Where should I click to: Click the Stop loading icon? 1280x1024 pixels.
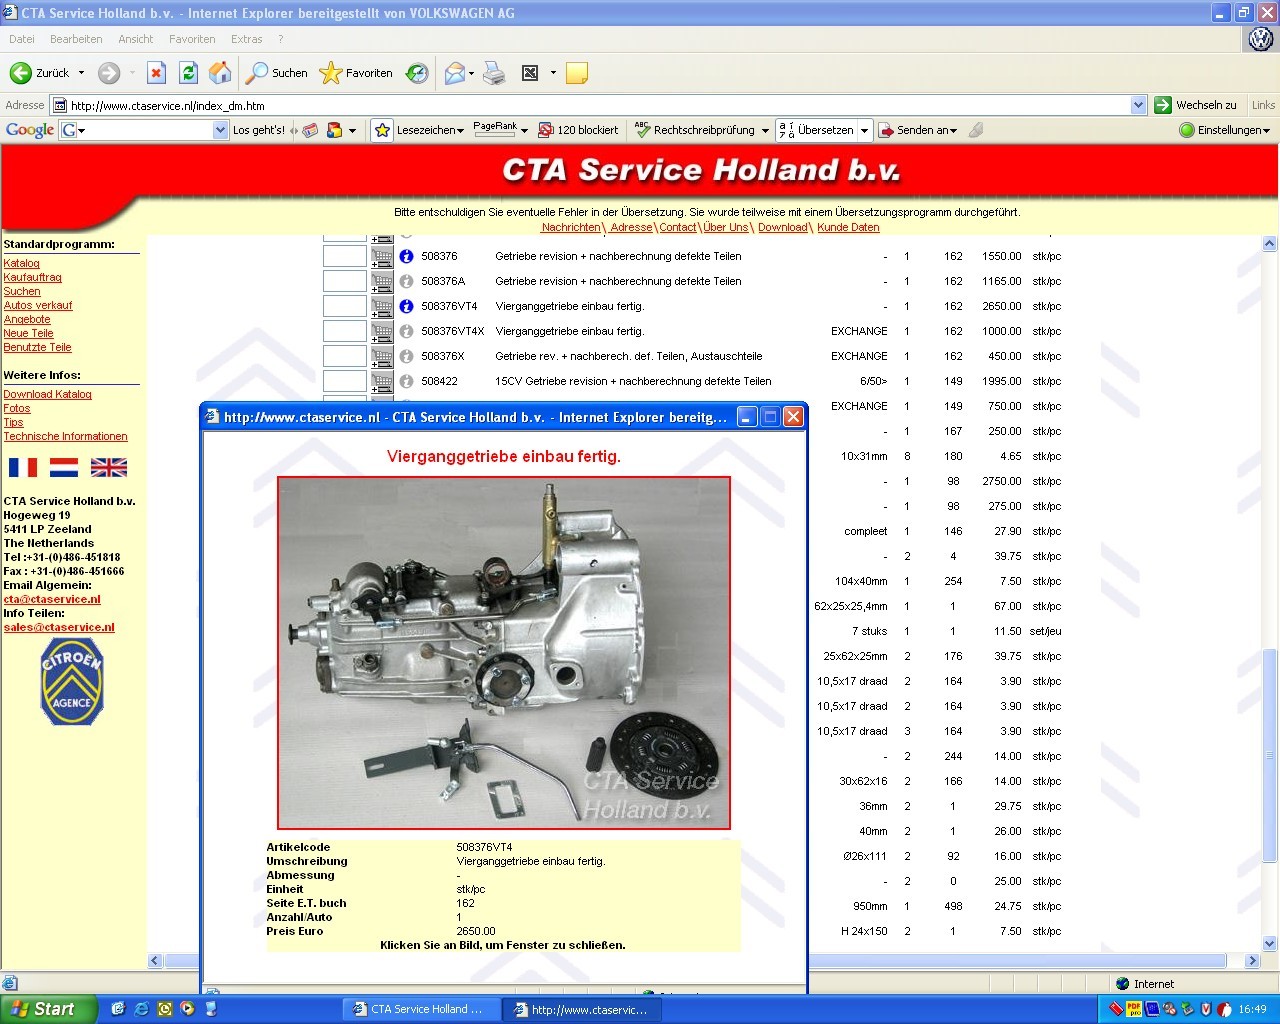coord(156,73)
